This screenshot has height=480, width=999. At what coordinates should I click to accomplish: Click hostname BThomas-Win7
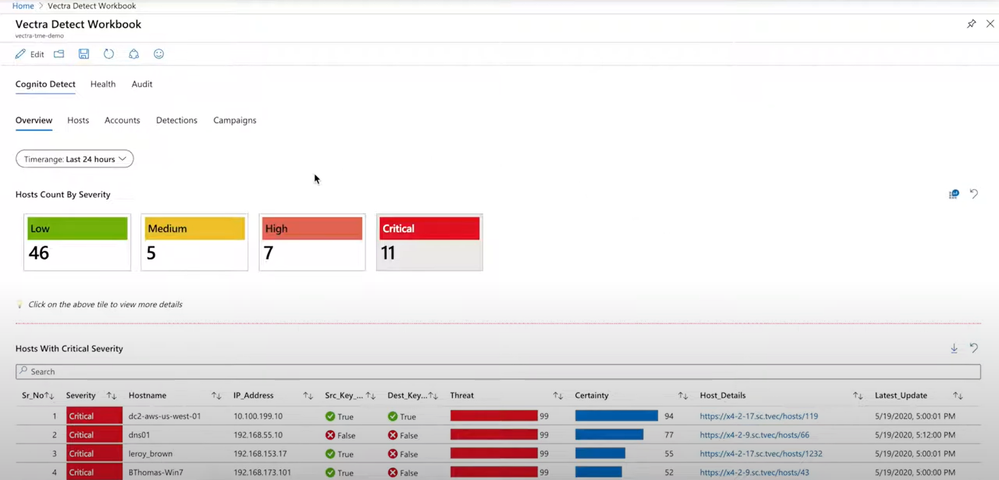pyautogui.click(x=155, y=472)
